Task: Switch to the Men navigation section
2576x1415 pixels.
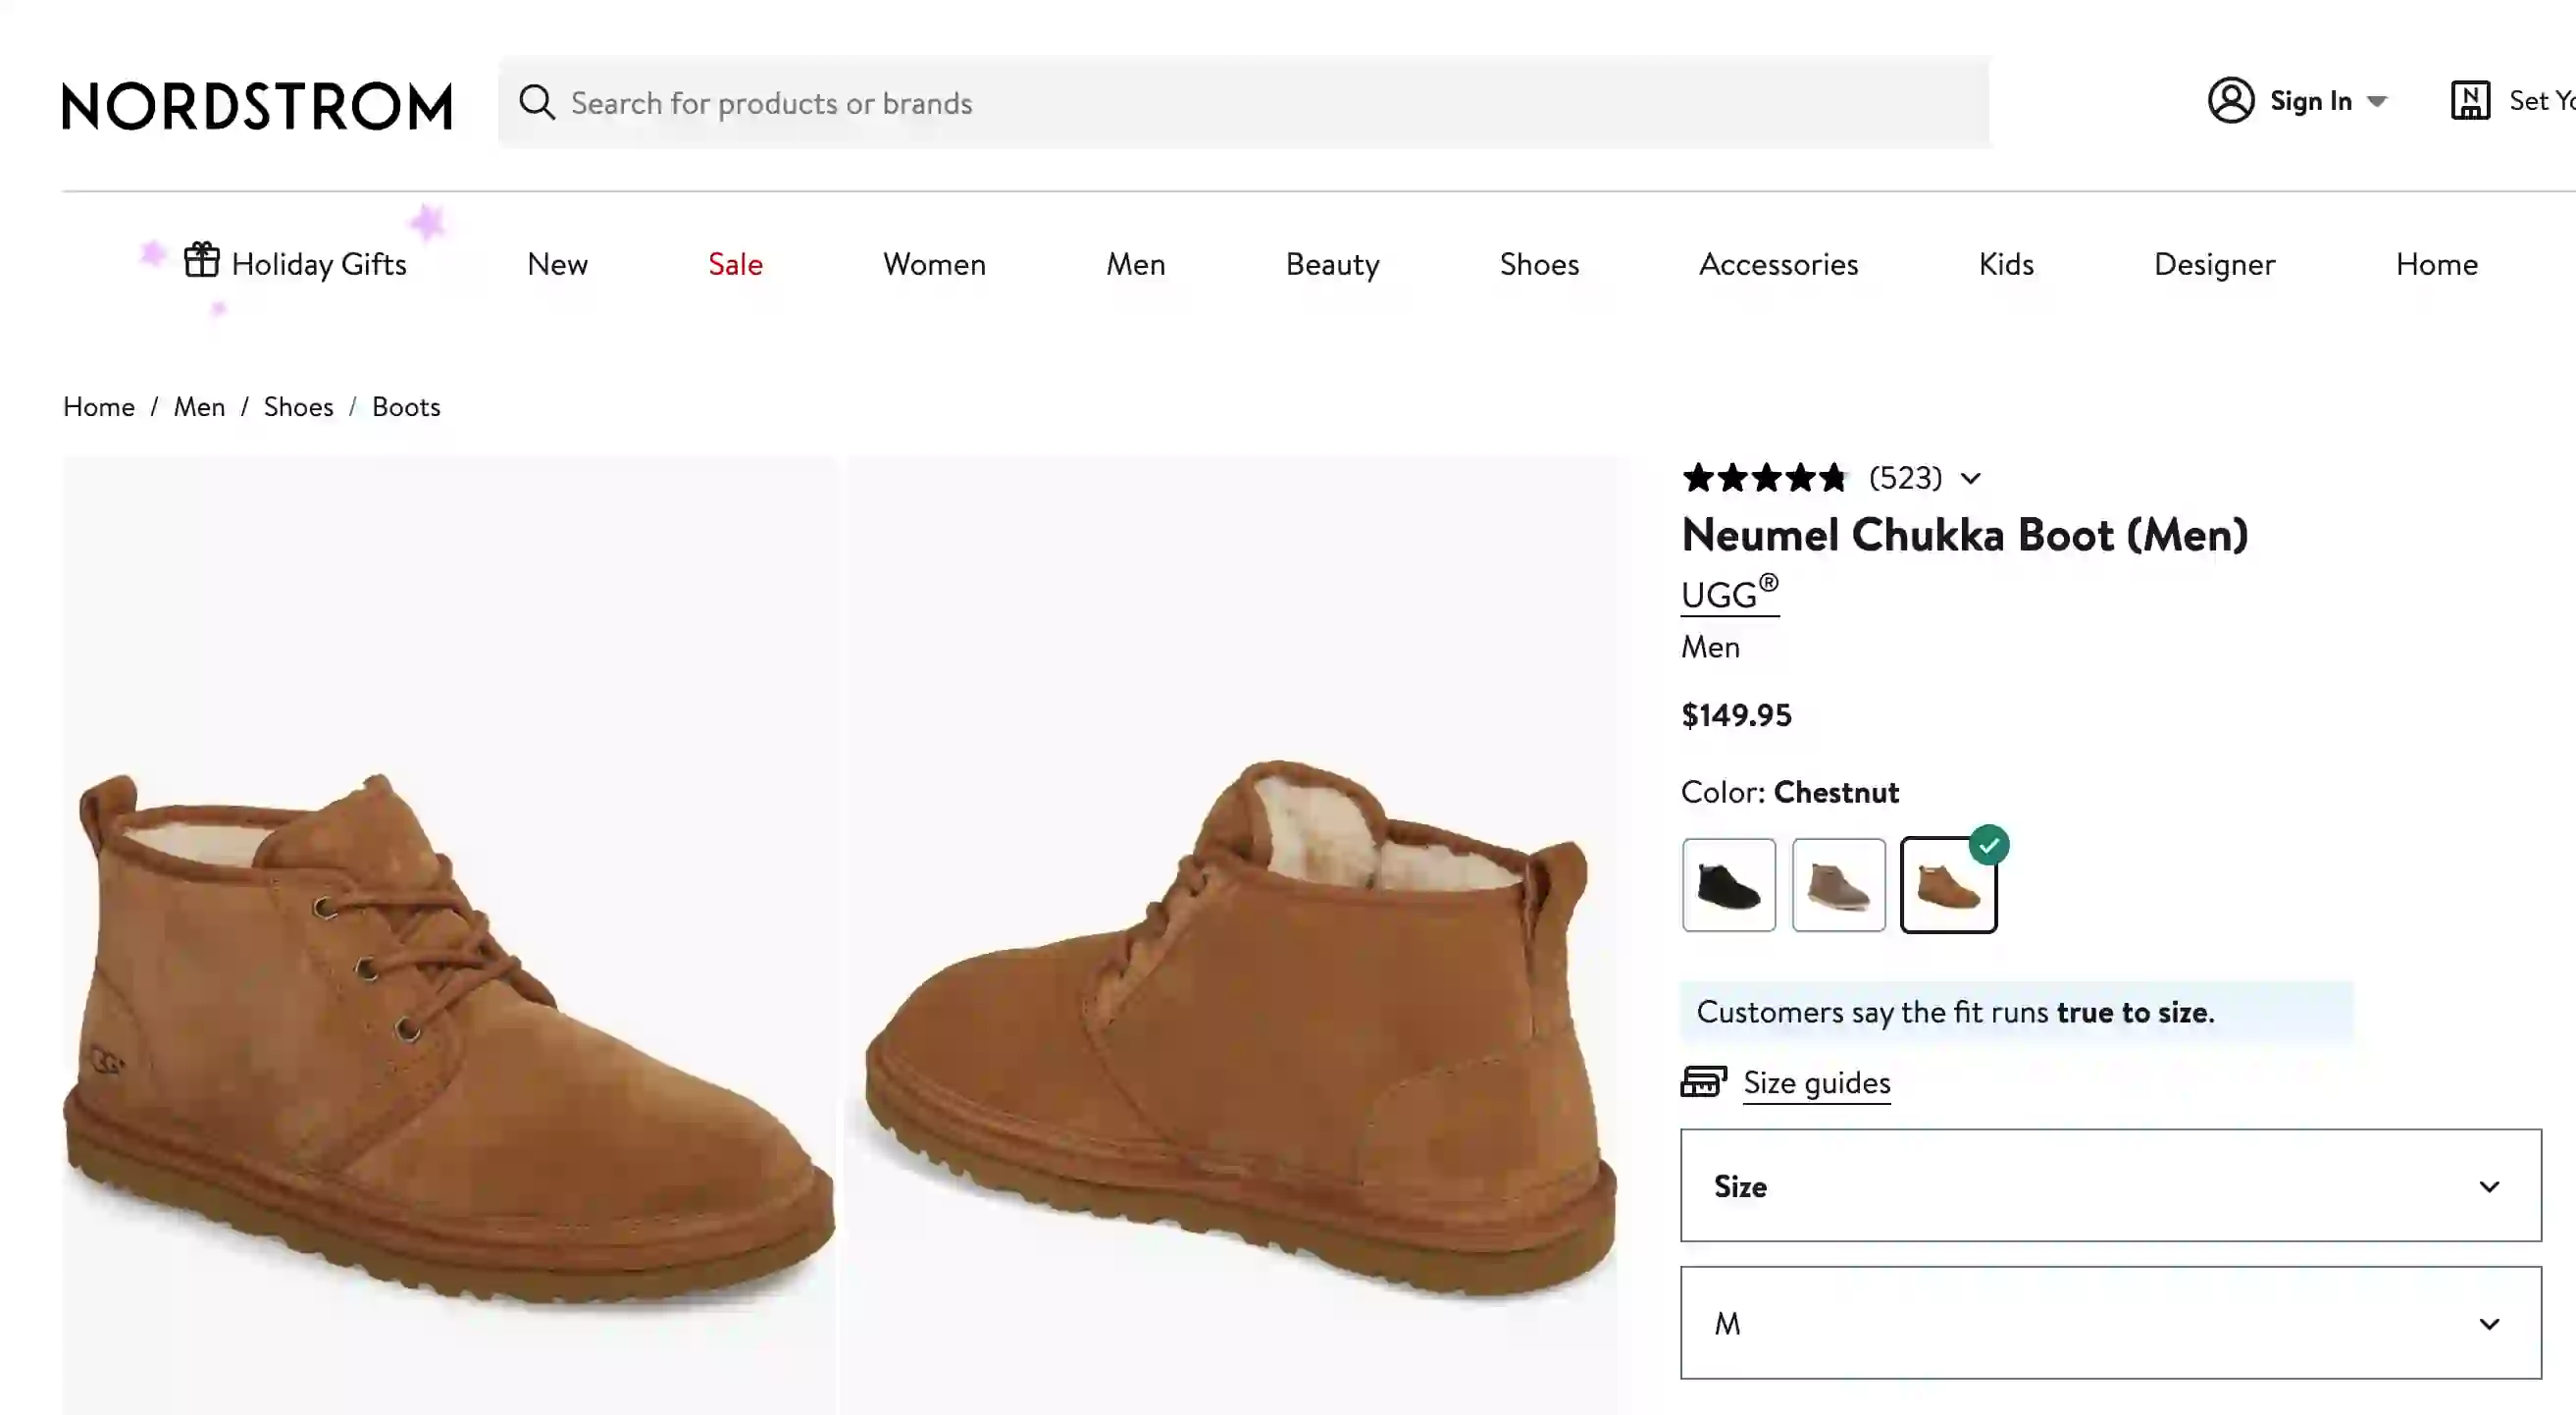Action: pyautogui.click(x=1135, y=263)
